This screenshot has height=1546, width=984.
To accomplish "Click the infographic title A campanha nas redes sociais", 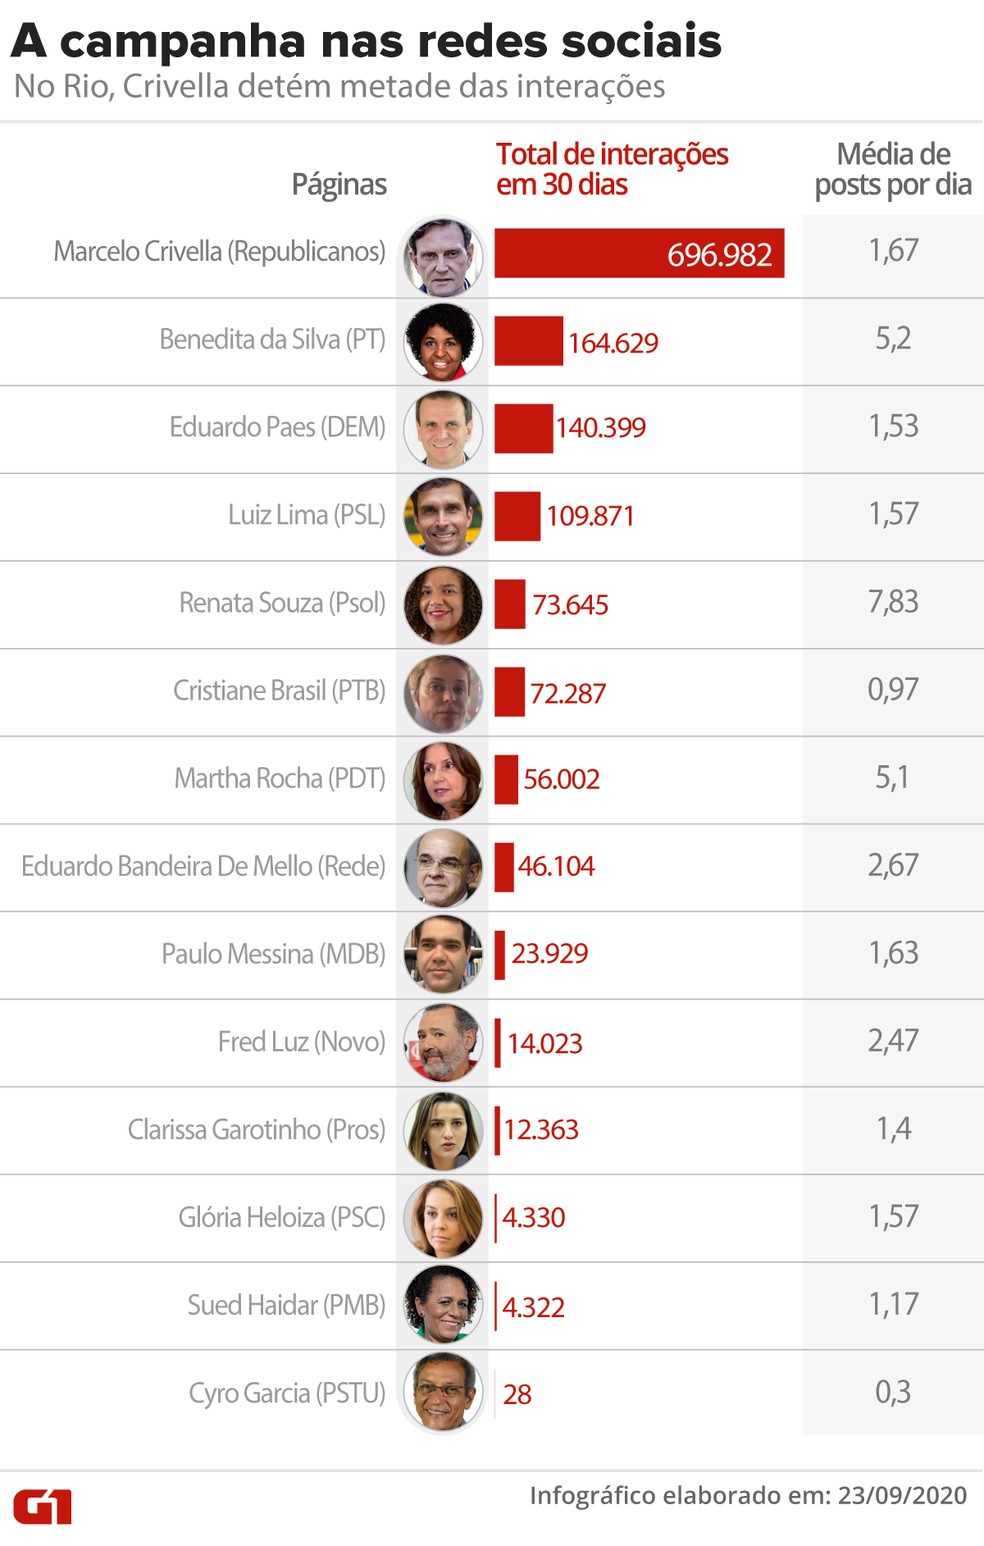I will click(x=366, y=41).
